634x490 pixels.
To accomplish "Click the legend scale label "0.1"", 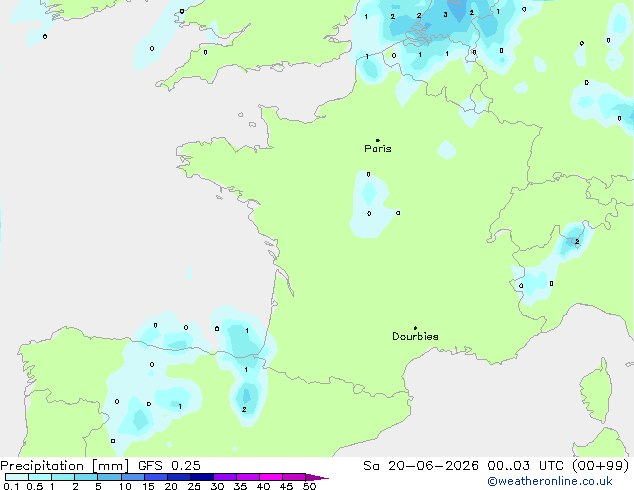I will pyautogui.click(x=11, y=486).
